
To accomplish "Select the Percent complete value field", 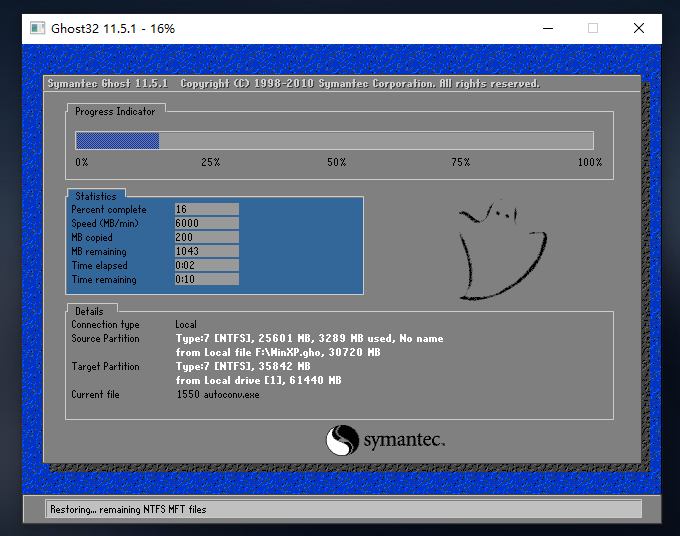I will tap(206, 210).
